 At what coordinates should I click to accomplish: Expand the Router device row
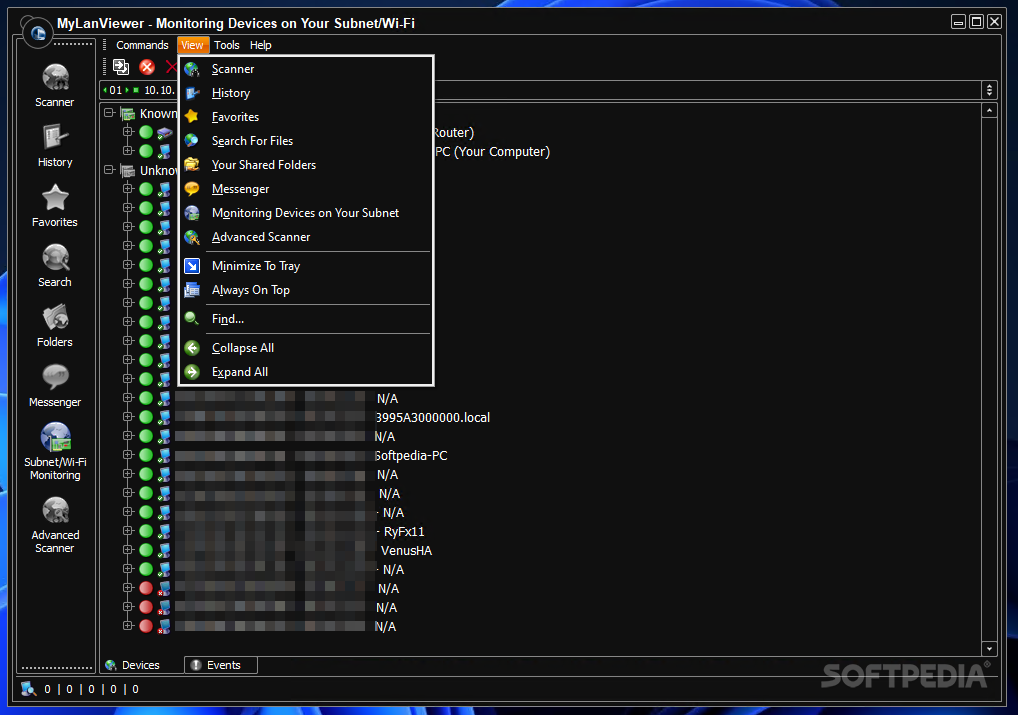point(128,132)
